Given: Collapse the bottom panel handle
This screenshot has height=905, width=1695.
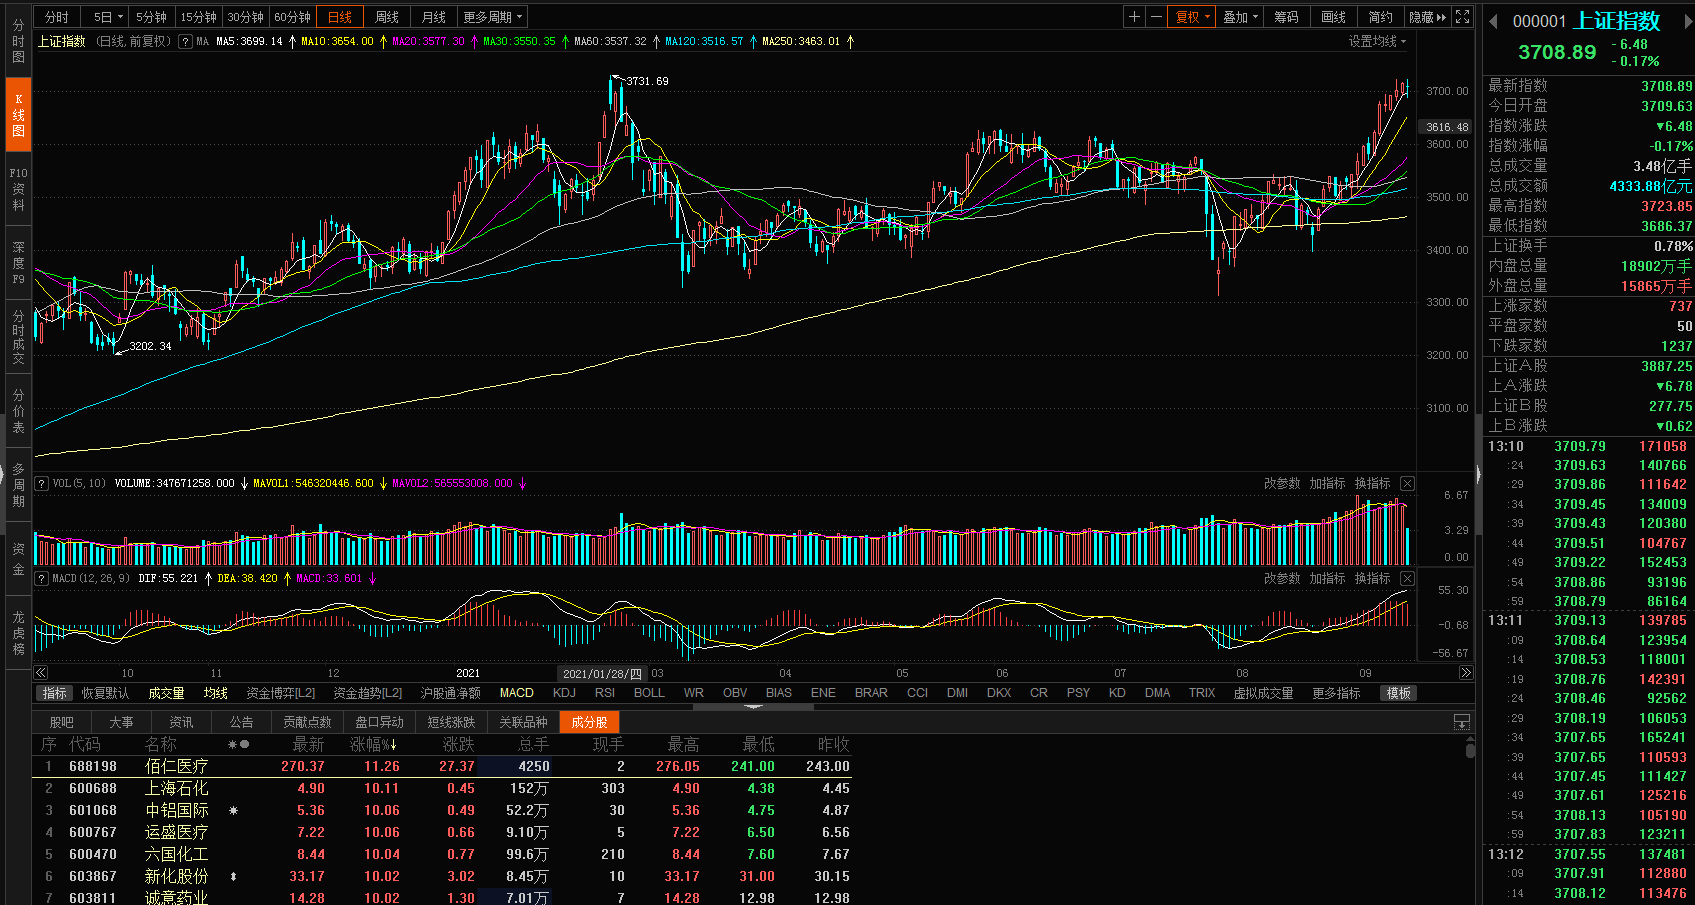Looking at the screenshot, I should 754,706.
